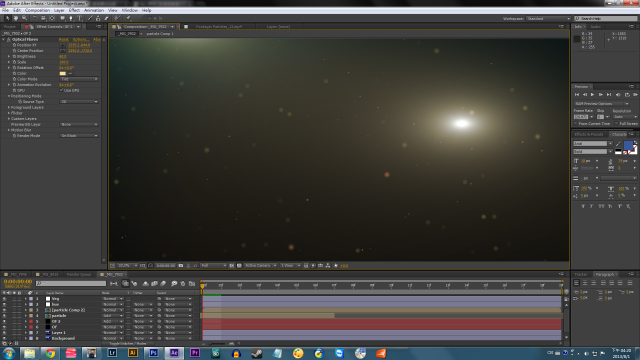Image resolution: width=640 pixels, height=360 pixels.
Task: Expand the Foreground Layers group
Action: [9, 107]
